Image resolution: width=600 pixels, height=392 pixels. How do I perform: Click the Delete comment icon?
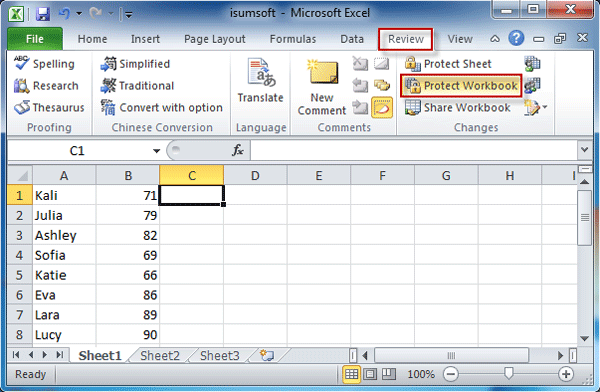coord(360,63)
